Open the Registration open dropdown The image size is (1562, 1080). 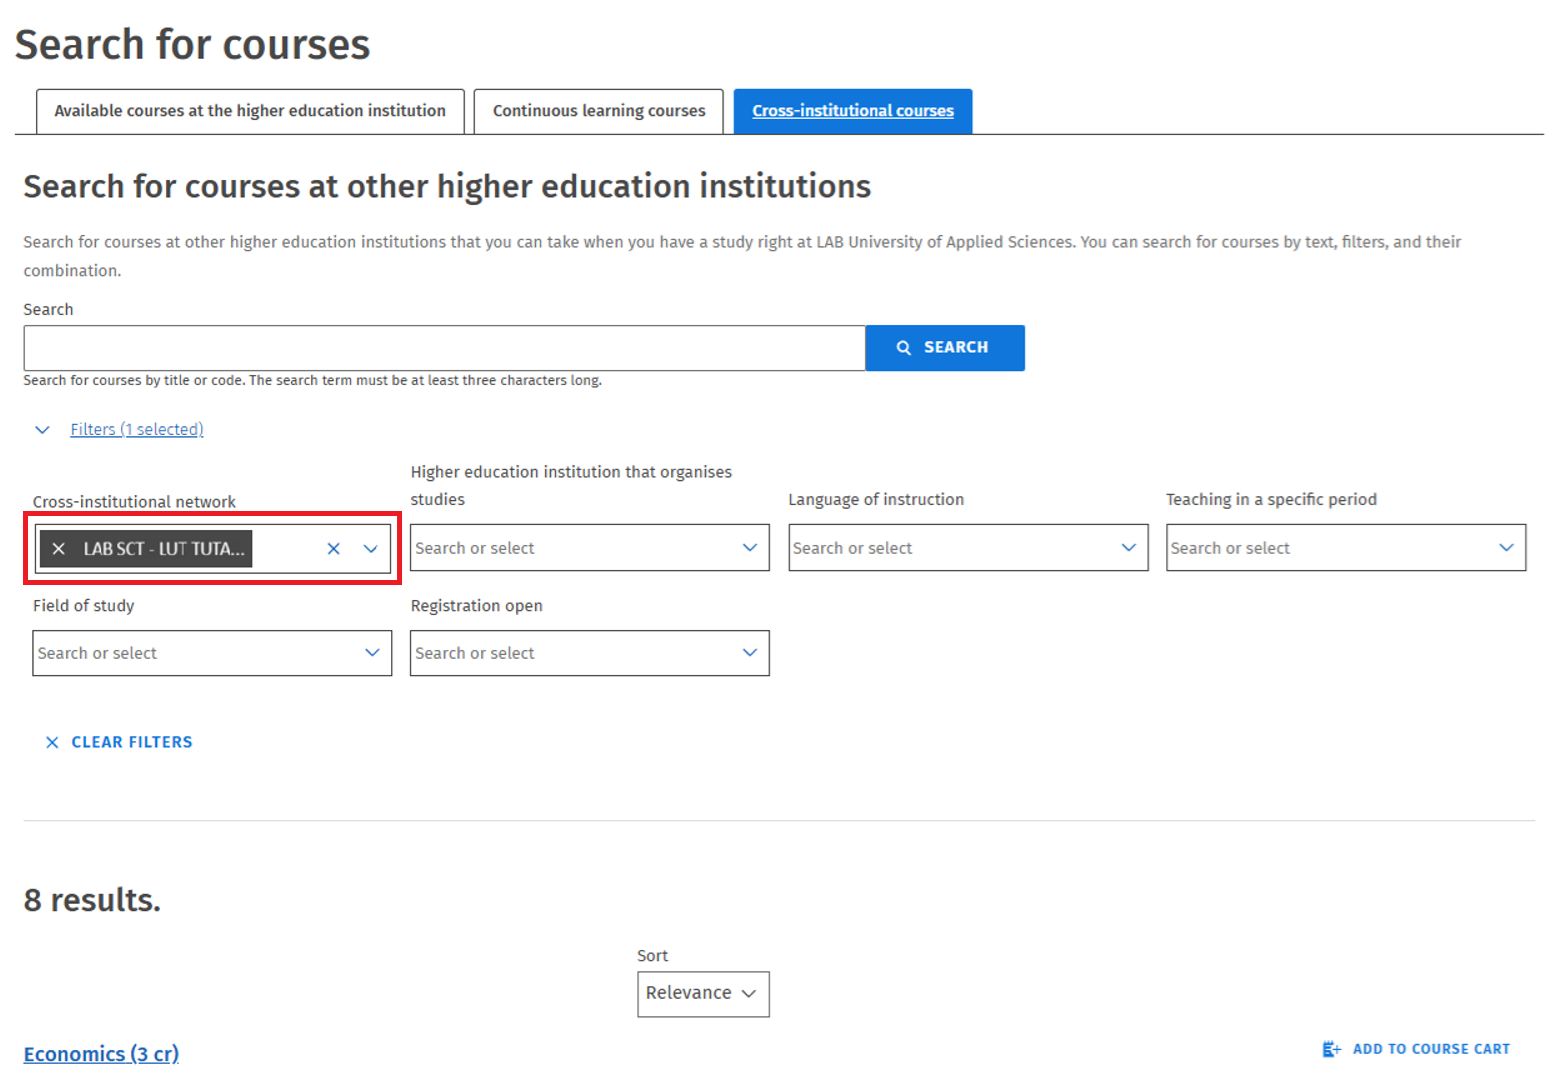point(590,653)
